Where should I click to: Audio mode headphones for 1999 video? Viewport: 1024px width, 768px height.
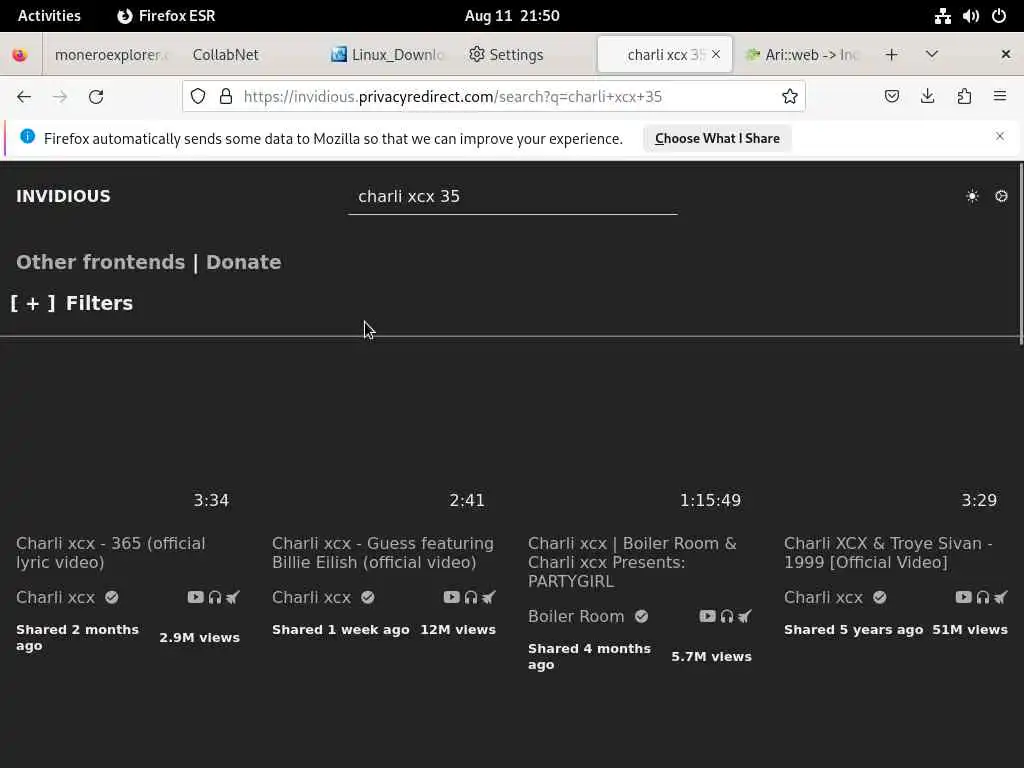pyautogui.click(x=983, y=597)
